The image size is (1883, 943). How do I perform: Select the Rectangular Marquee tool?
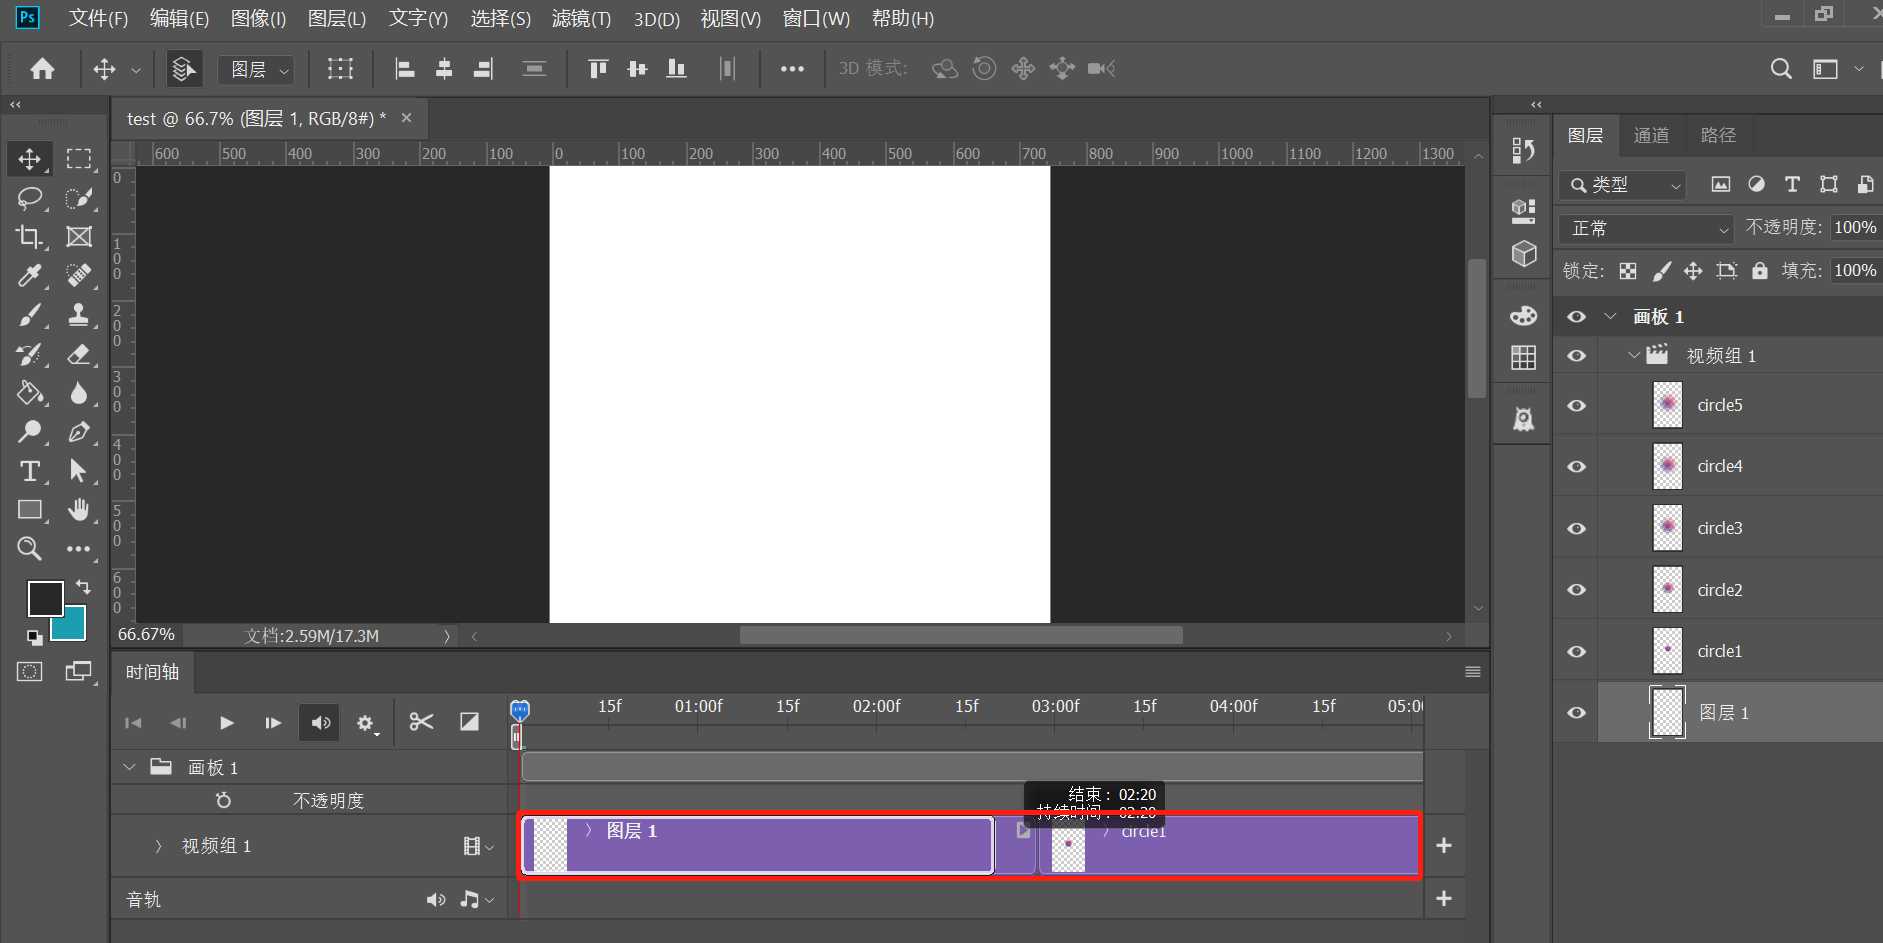(79, 159)
